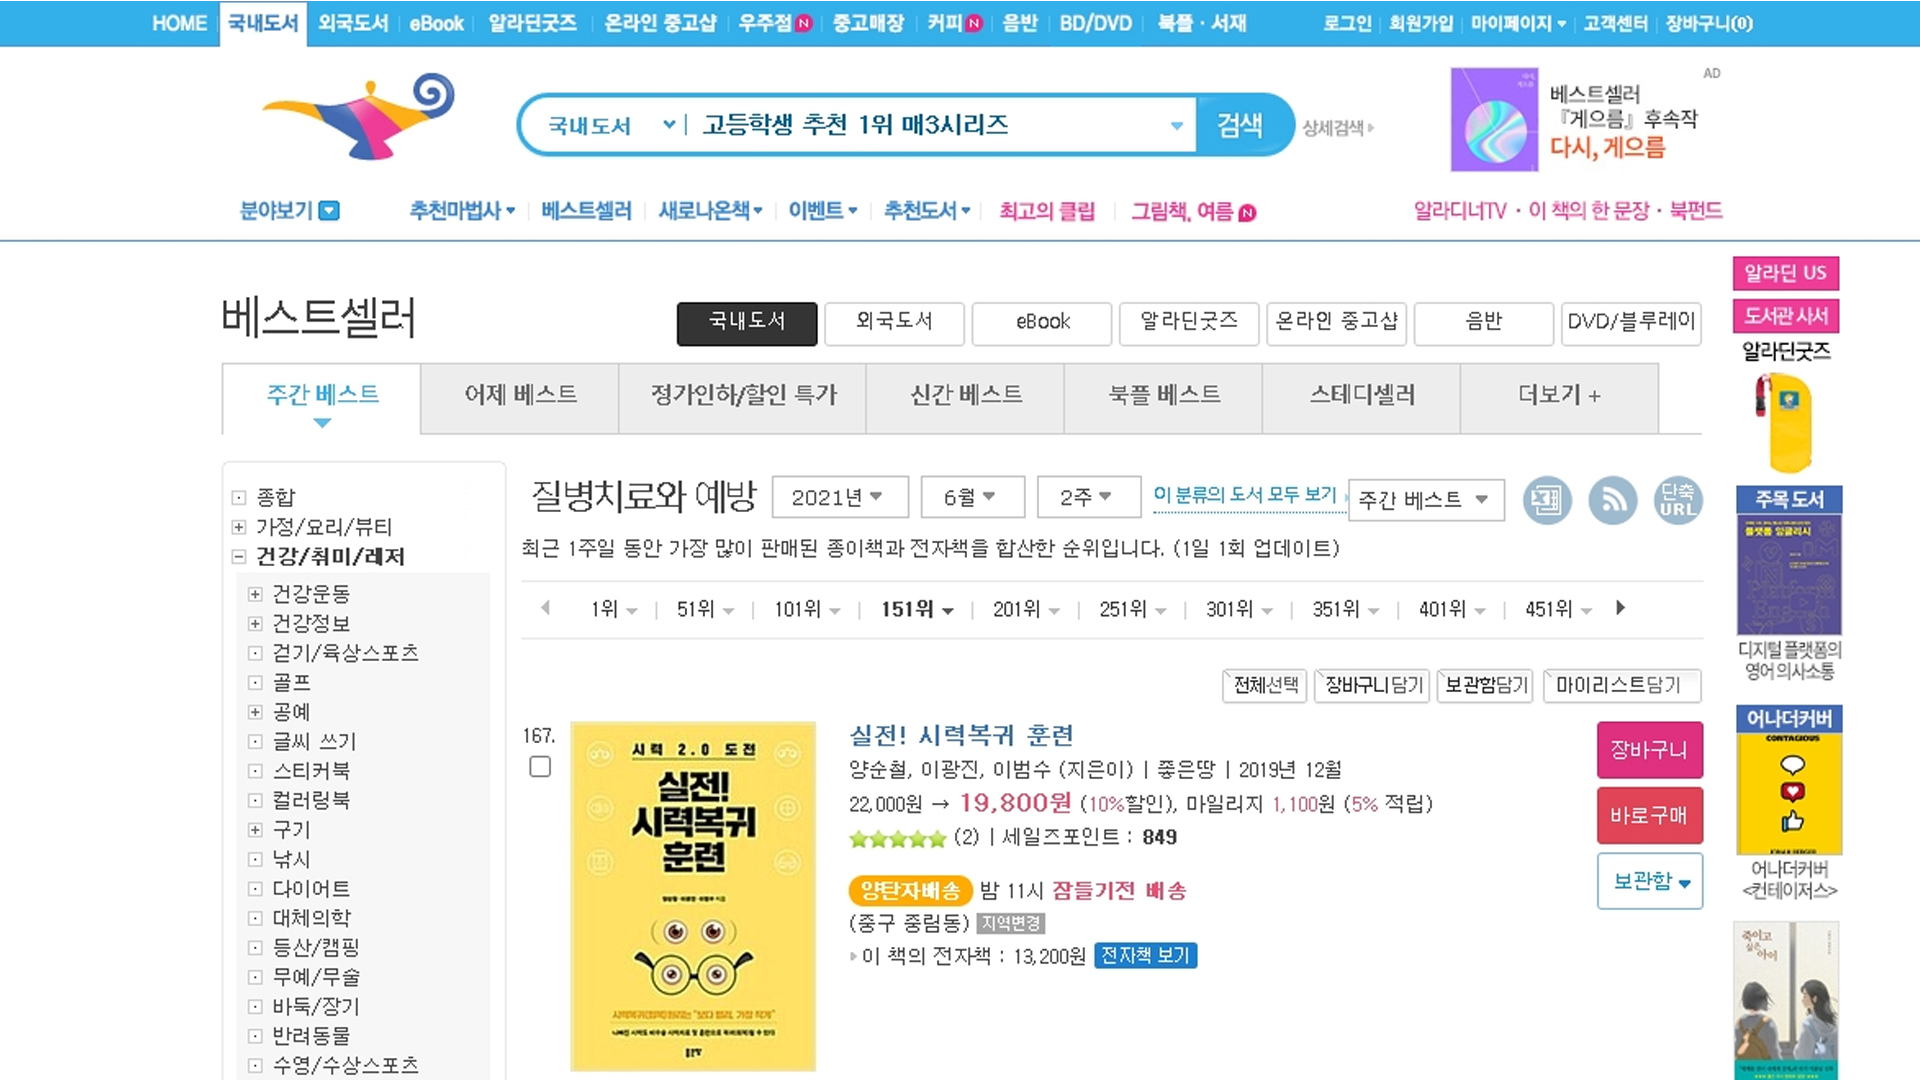Click the 단축 URL icon
1920x1080 pixels.
(x=1677, y=500)
